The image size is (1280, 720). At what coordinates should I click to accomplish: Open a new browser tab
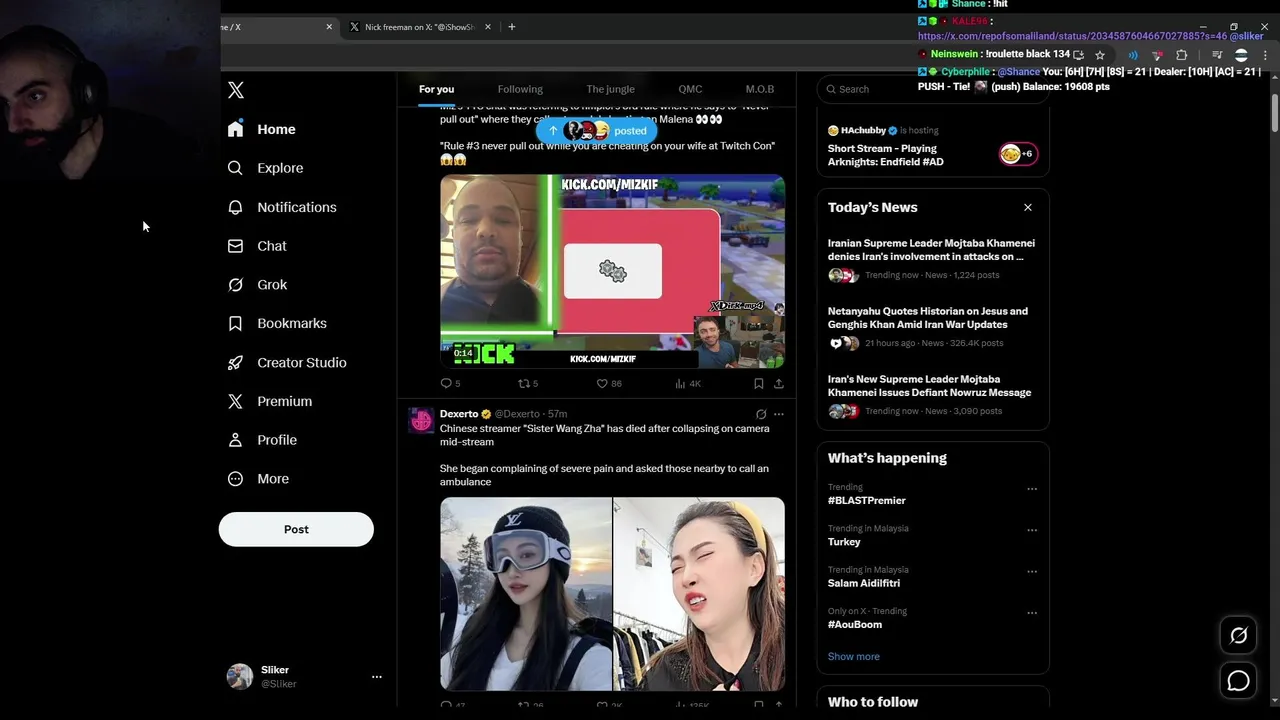click(x=511, y=27)
